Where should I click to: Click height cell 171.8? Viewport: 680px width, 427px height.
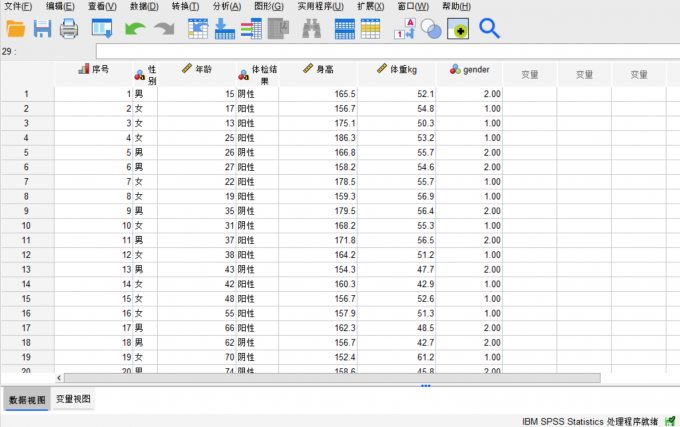pyautogui.click(x=318, y=240)
